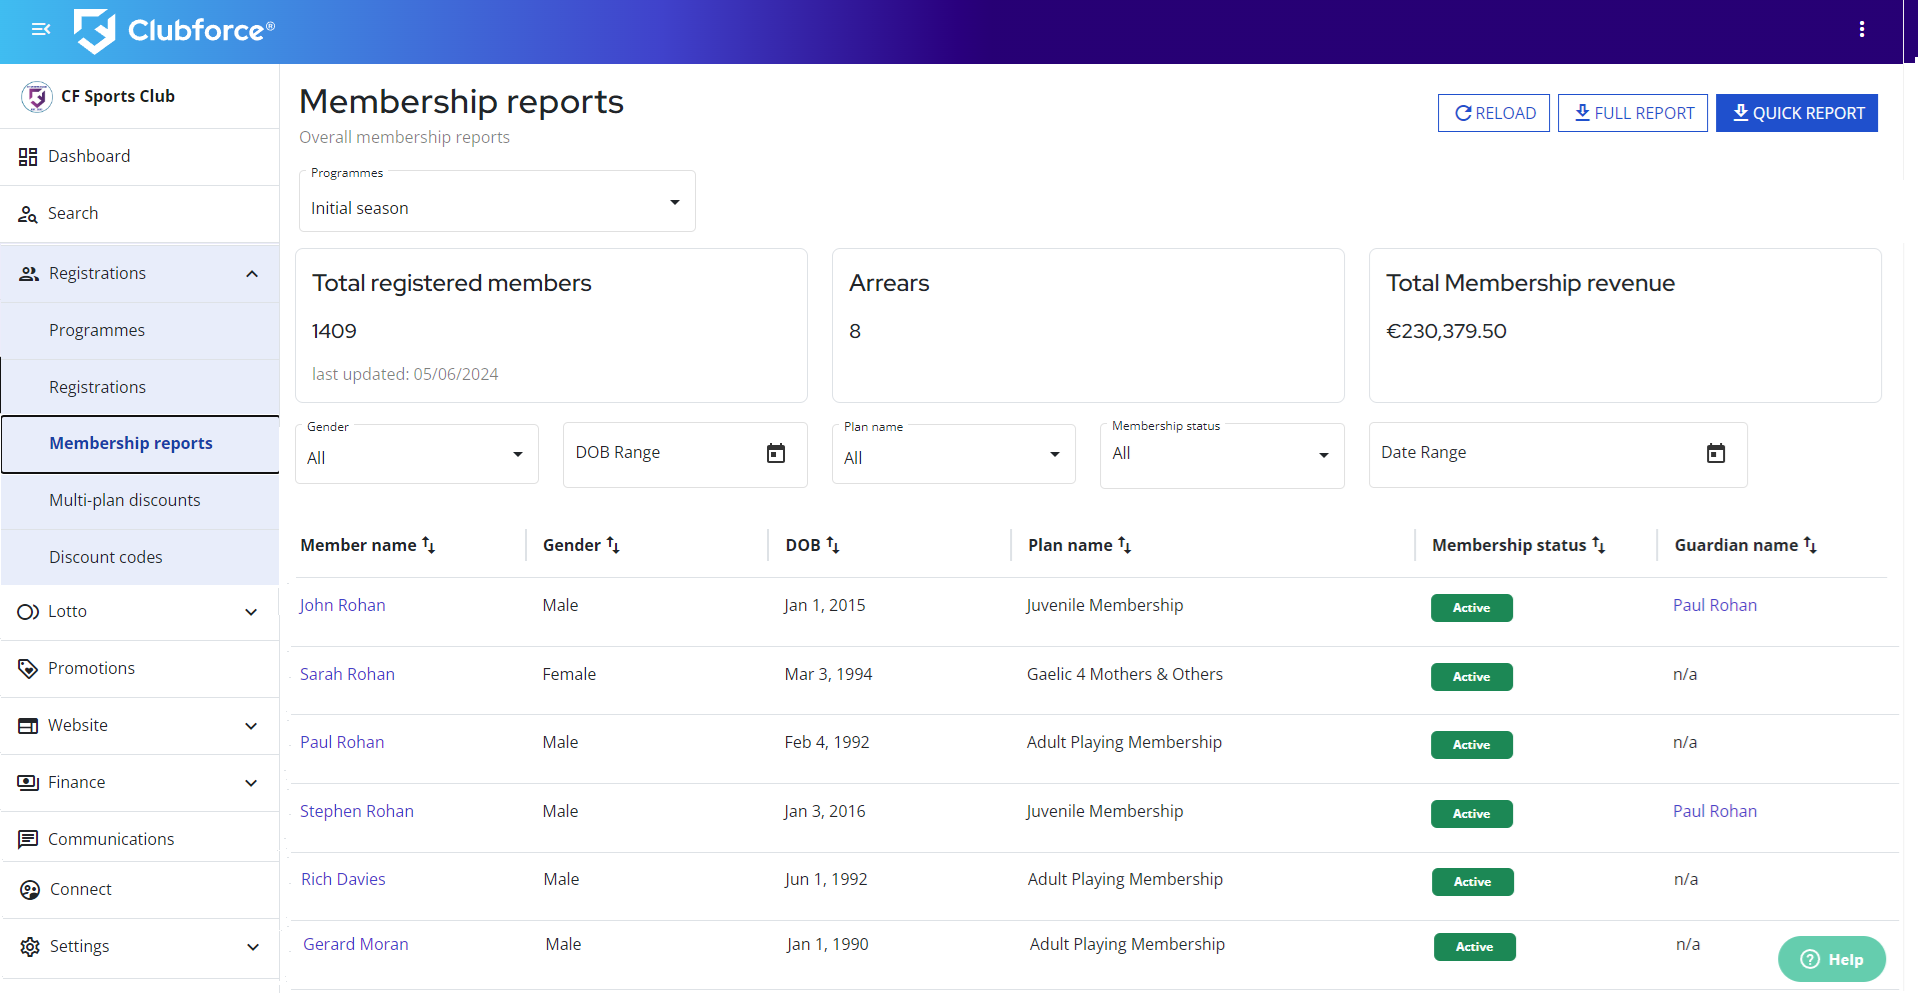Open member John Rohan's profile
The image size is (1918, 993).
(x=342, y=605)
